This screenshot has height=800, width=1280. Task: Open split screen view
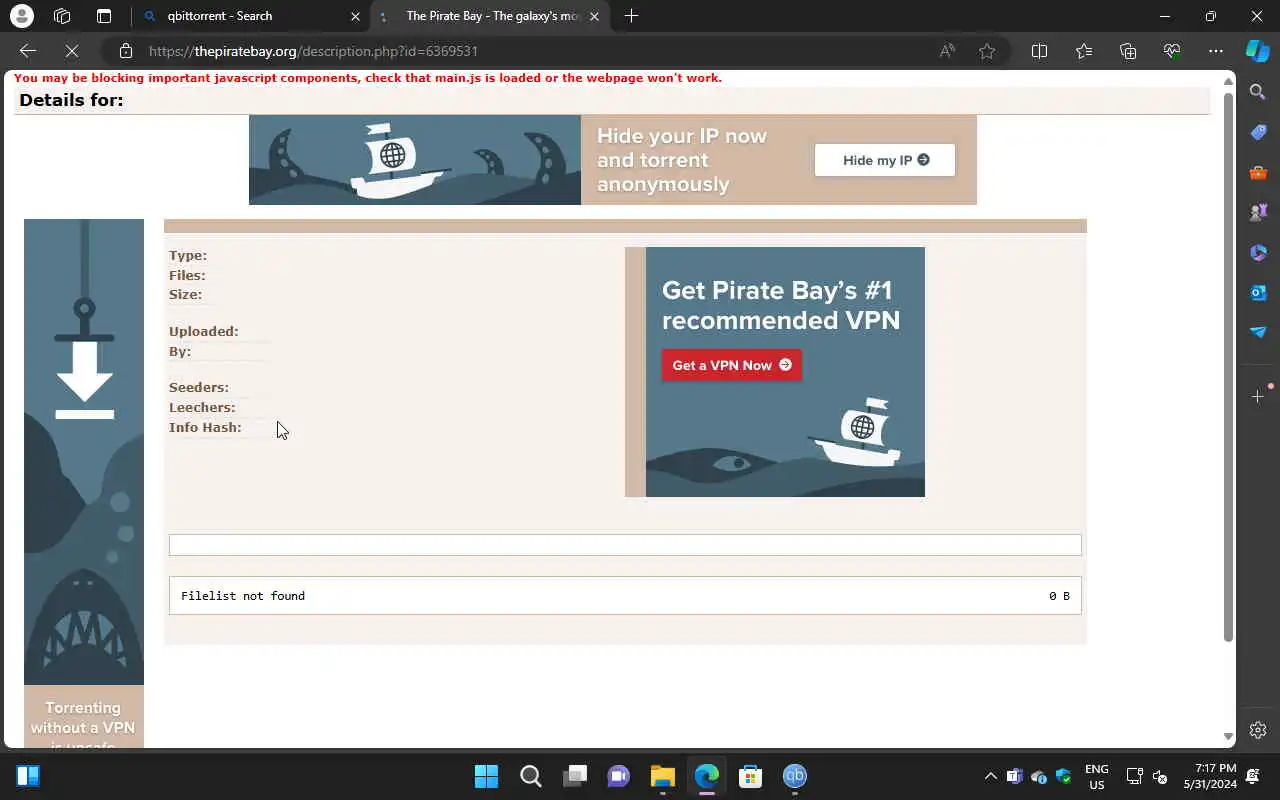pyautogui.click(x=1039, y=51)
